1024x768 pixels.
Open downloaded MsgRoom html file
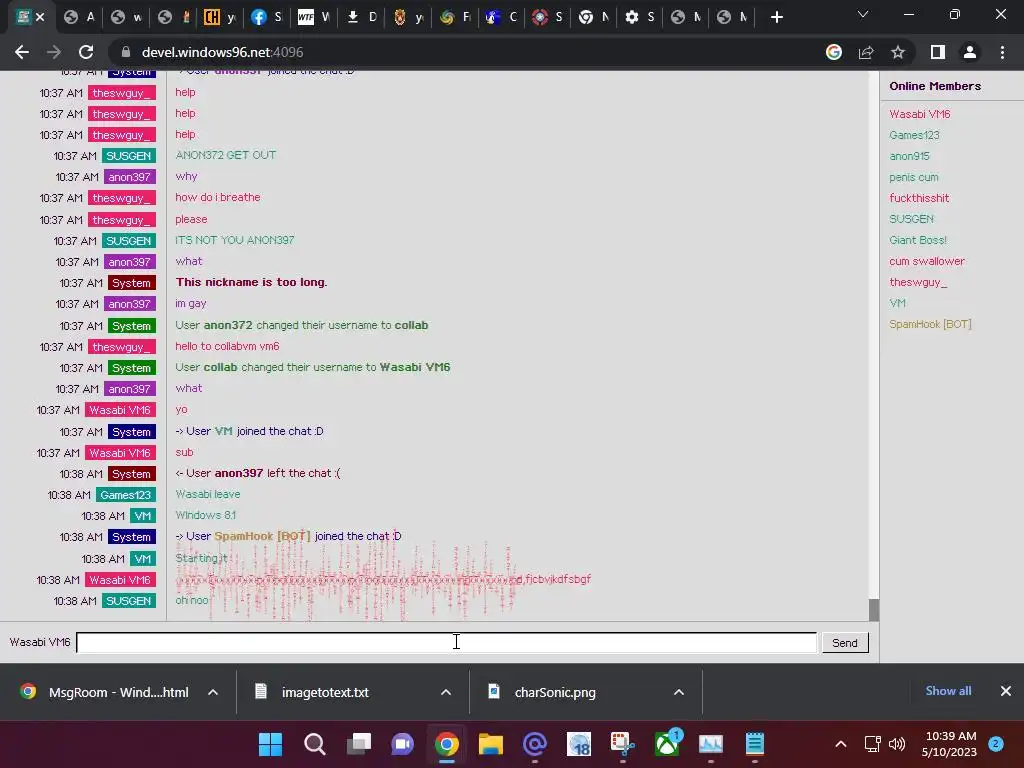104,692
